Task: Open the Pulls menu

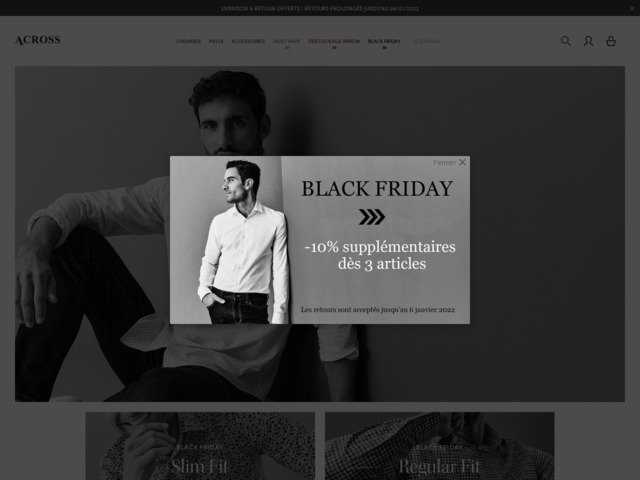Action: (216, 41)
